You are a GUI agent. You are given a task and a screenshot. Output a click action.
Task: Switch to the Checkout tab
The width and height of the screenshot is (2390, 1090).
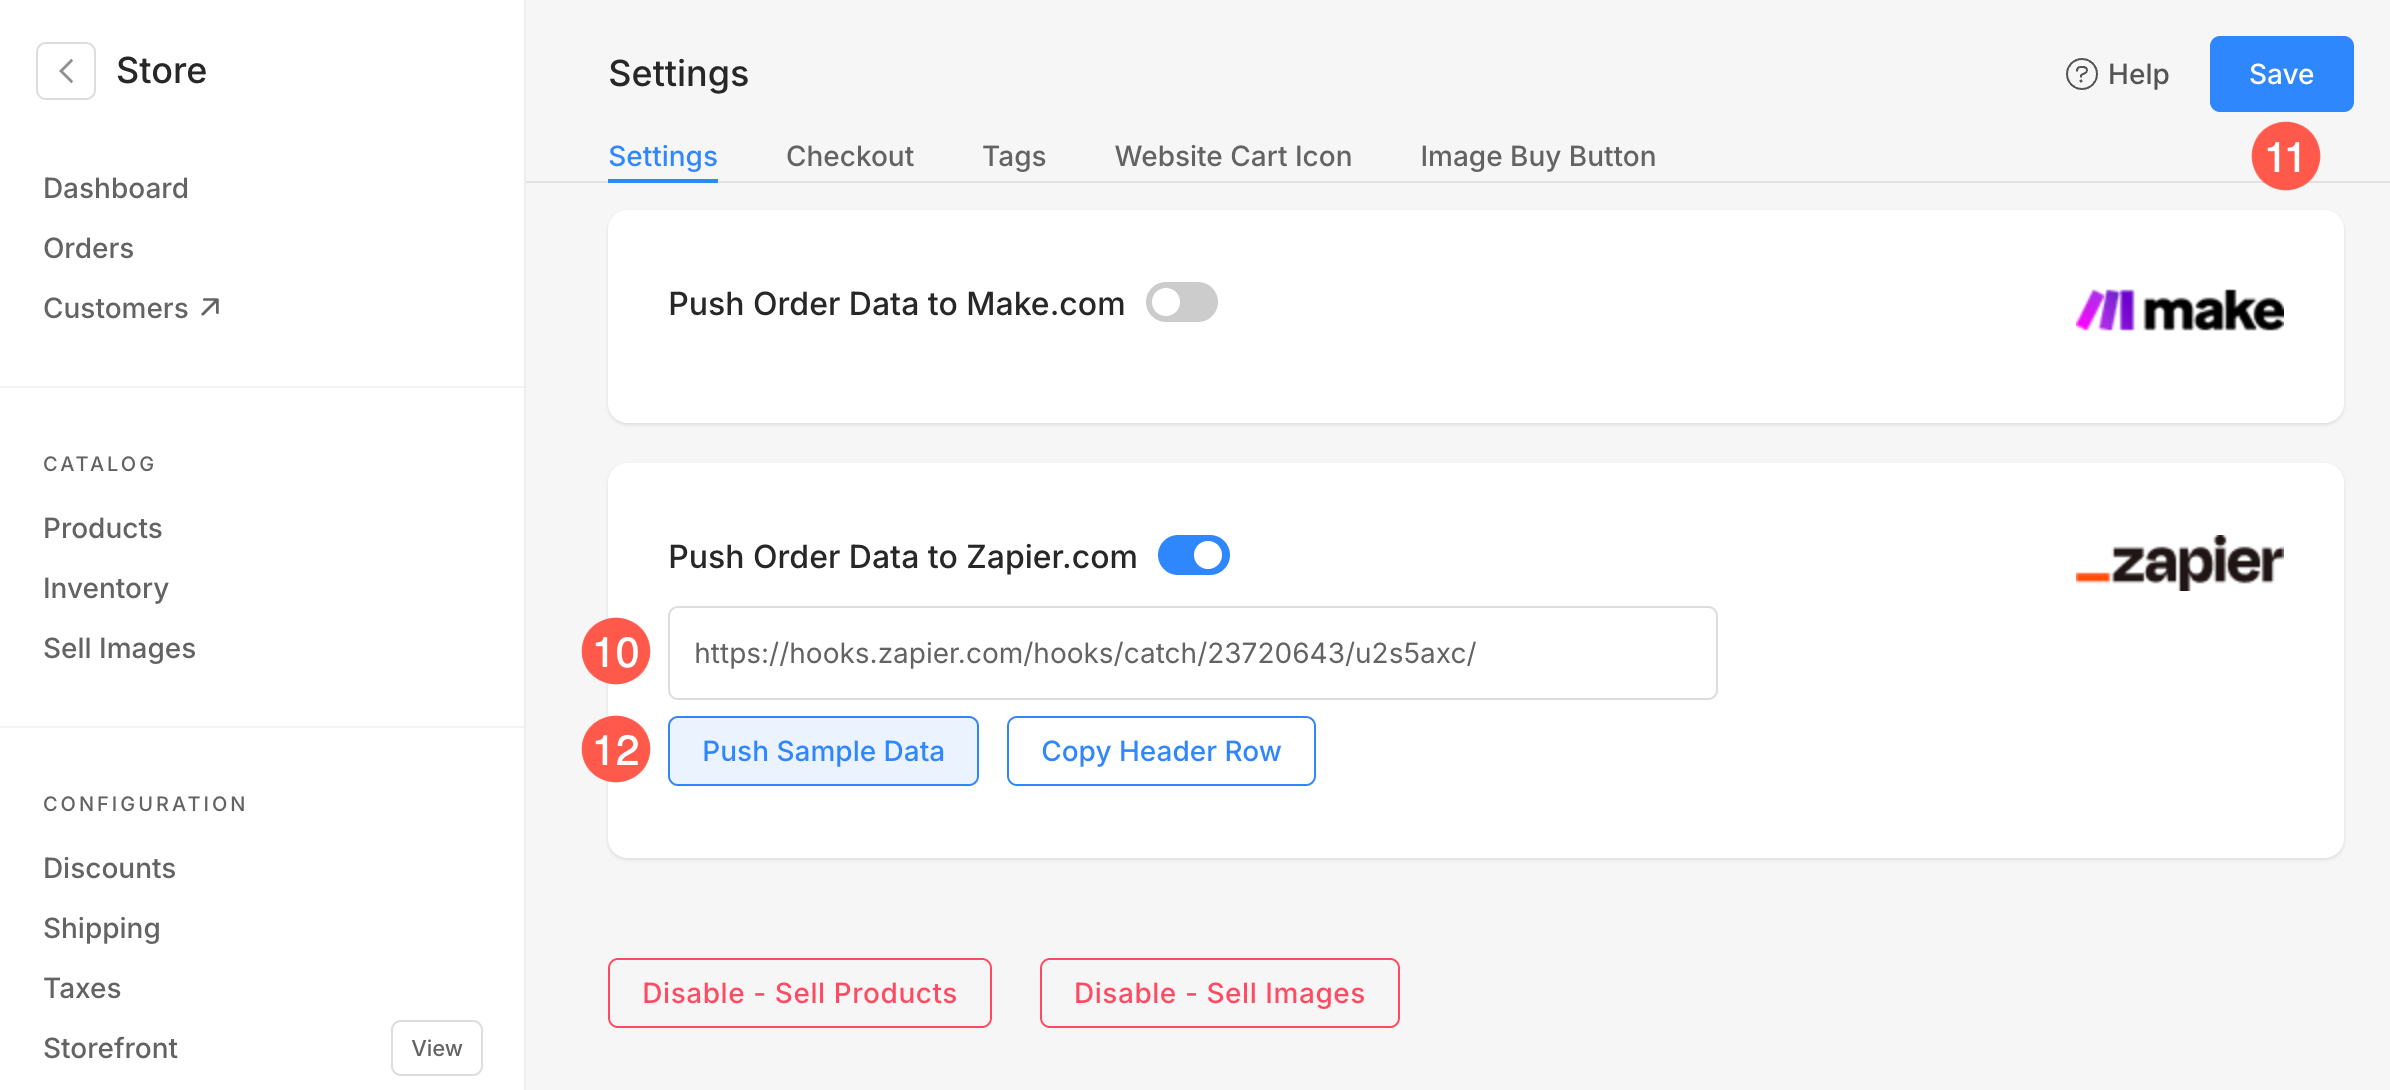pyautogui.click(x=850, y=156)
